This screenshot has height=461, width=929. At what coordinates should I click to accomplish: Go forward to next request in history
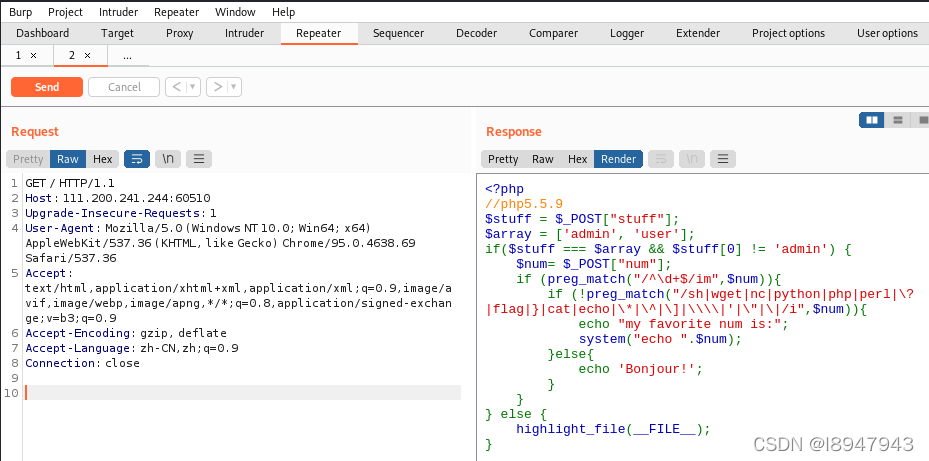pyautogui.click(x=217, y=87)
